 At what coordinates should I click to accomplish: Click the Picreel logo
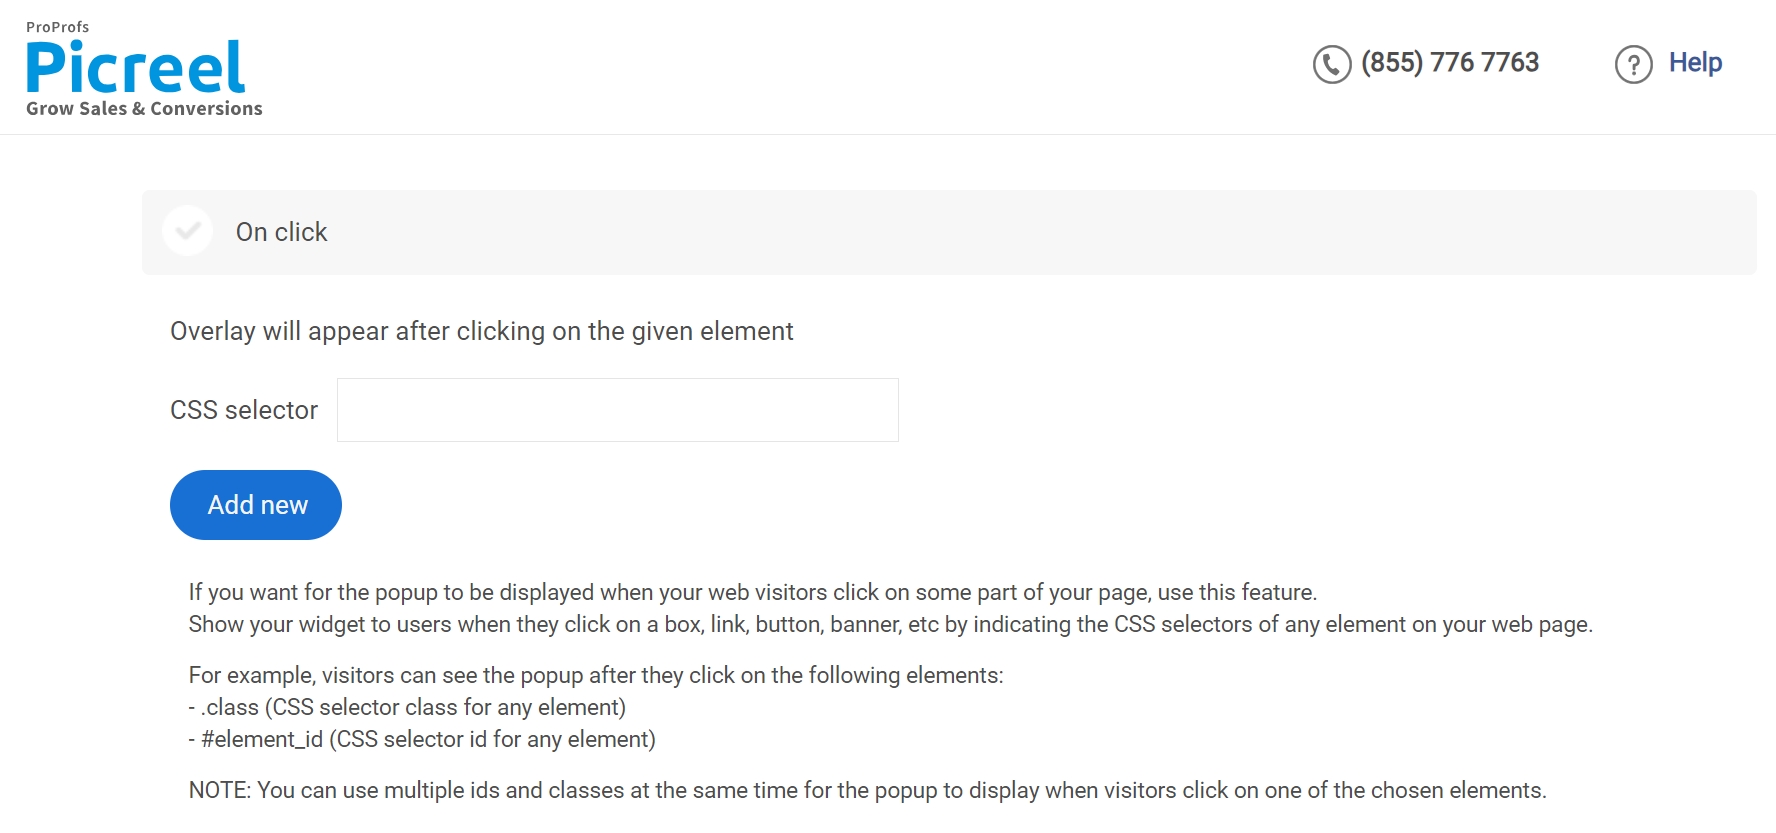pyautogui.click(x=135, y=67)
